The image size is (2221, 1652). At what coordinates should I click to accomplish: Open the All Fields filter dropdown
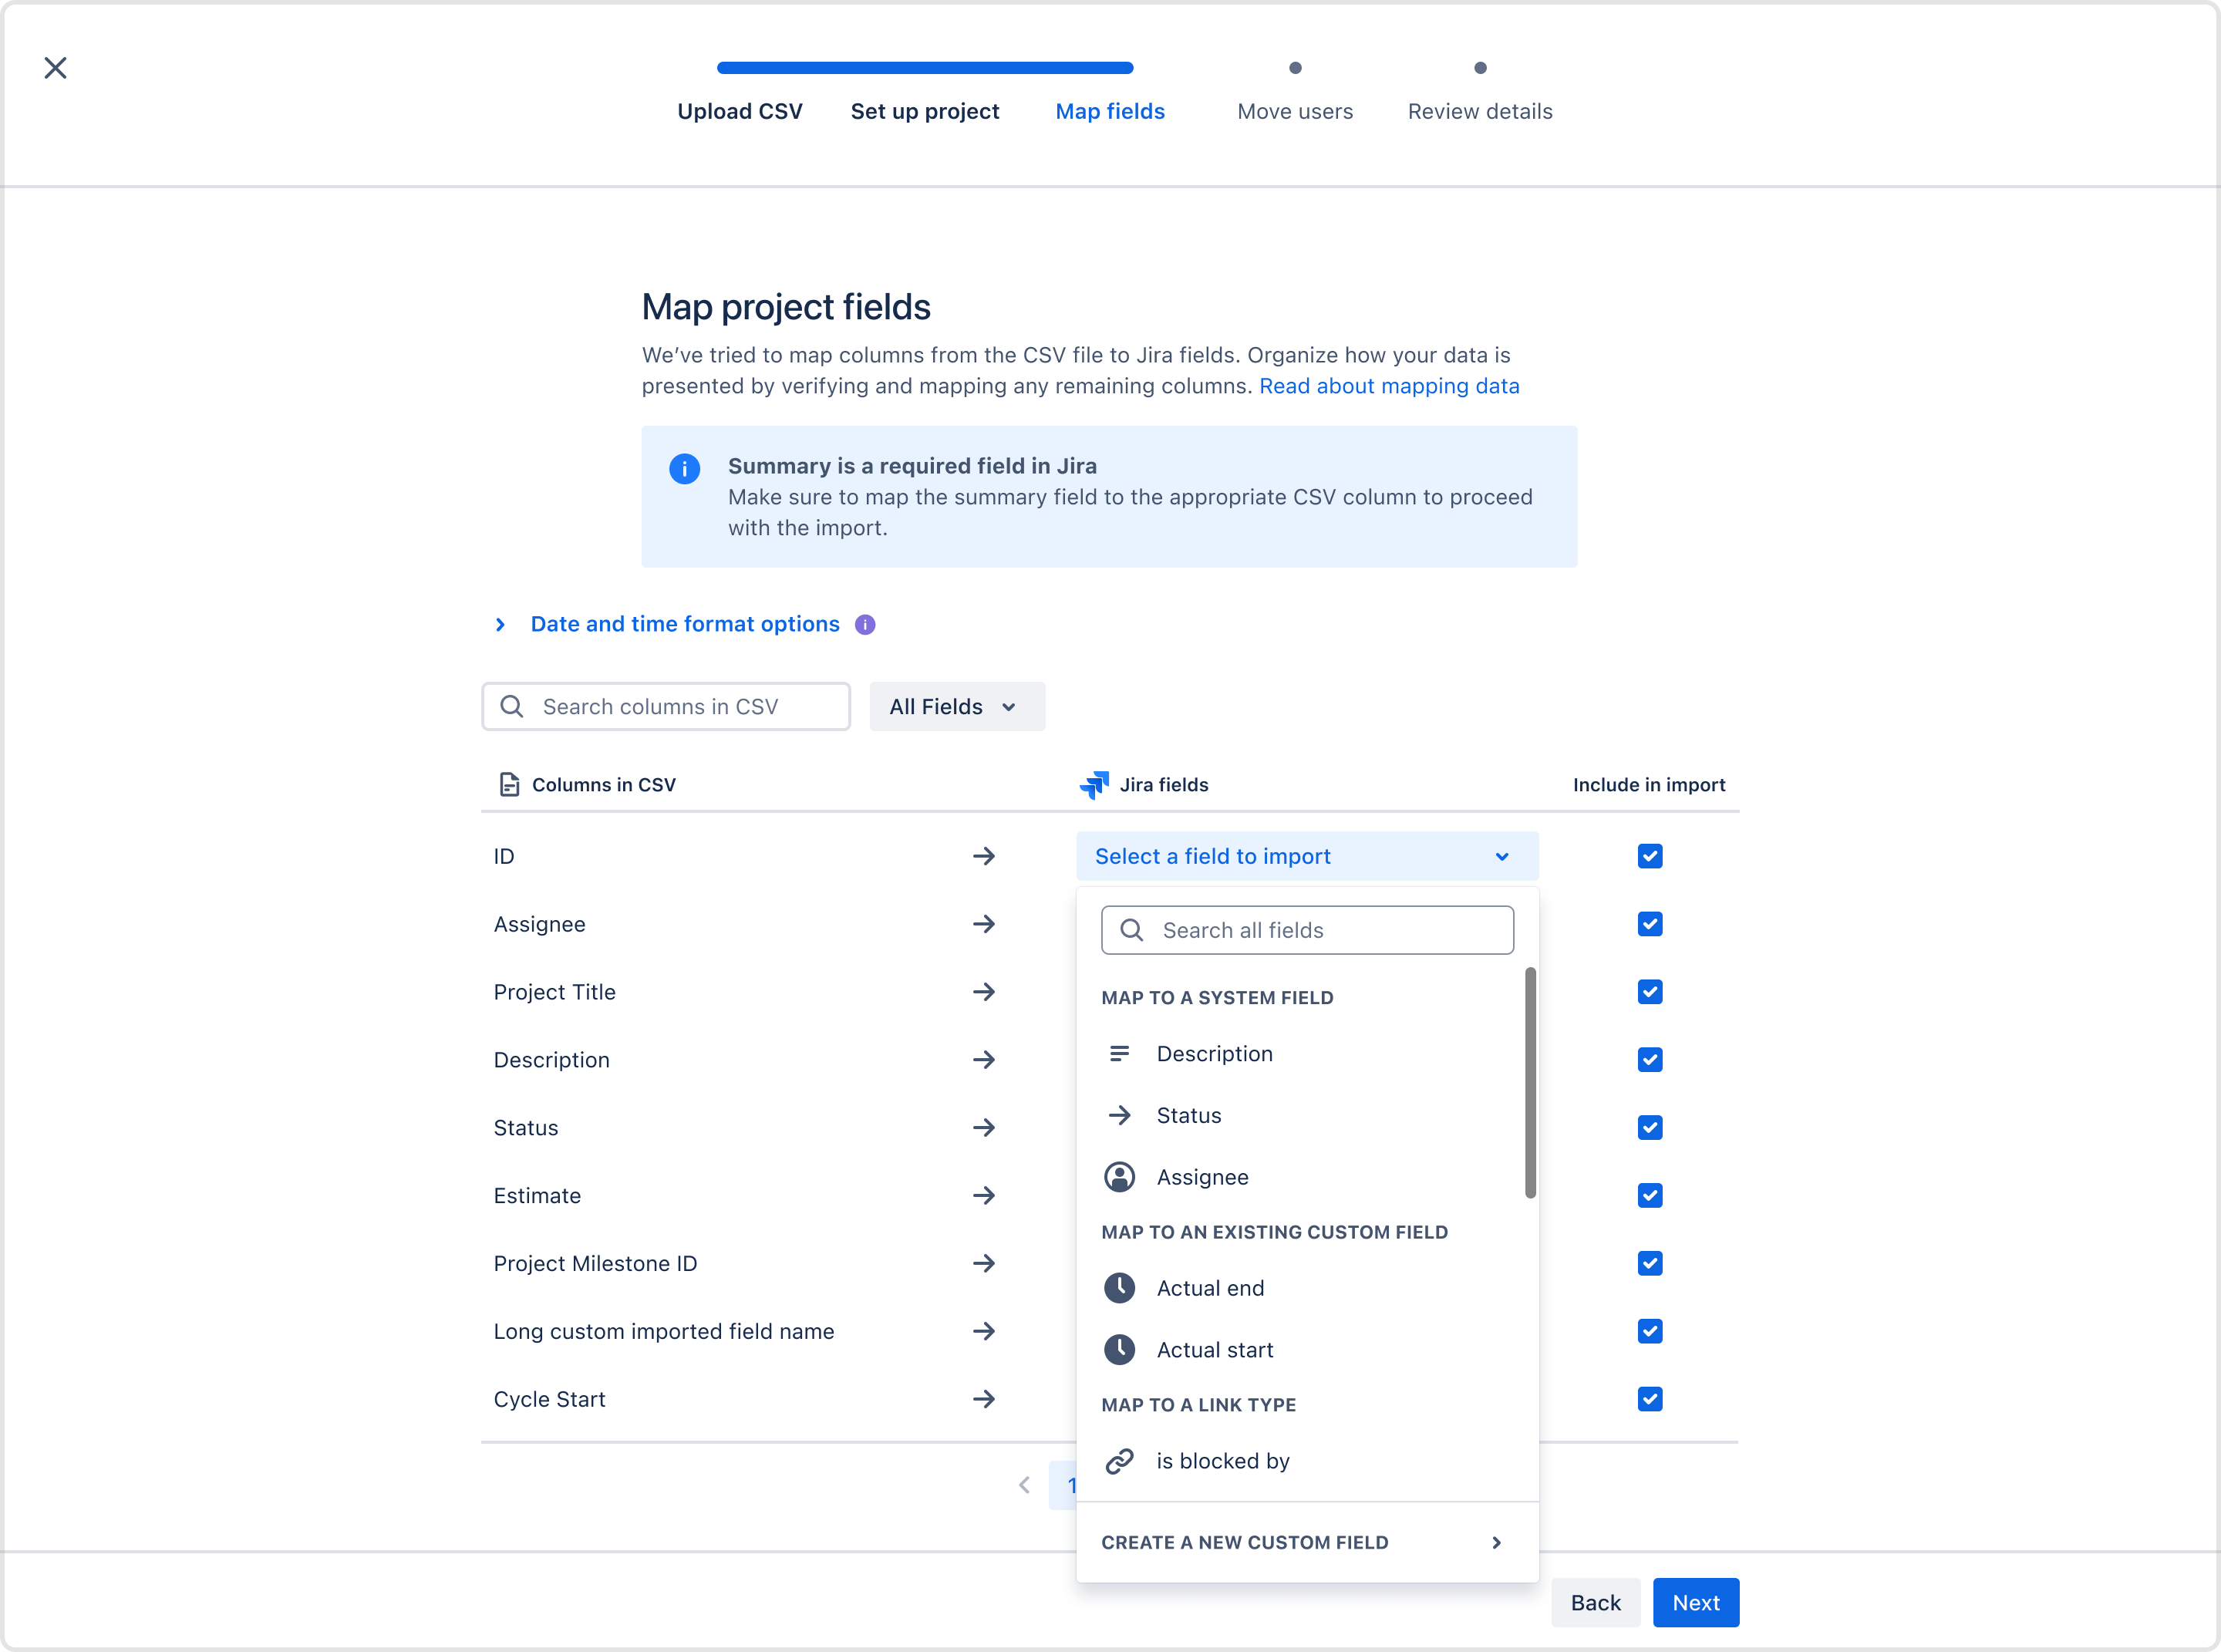click(956, 707)
